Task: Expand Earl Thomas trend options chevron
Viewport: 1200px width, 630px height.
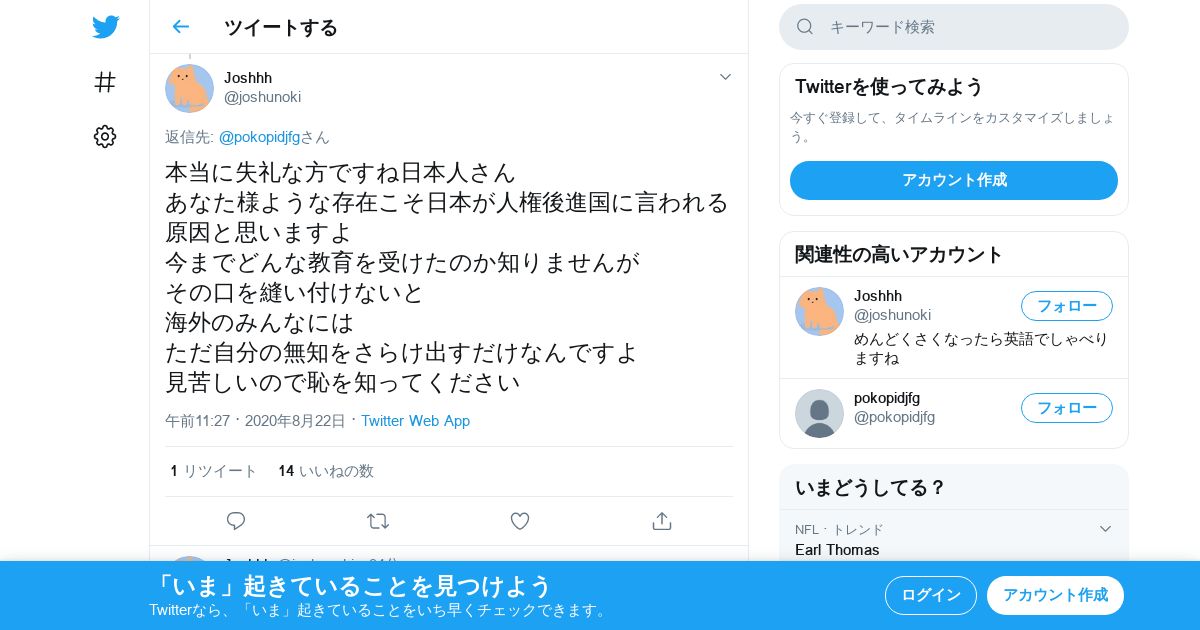Action: 1105,529
